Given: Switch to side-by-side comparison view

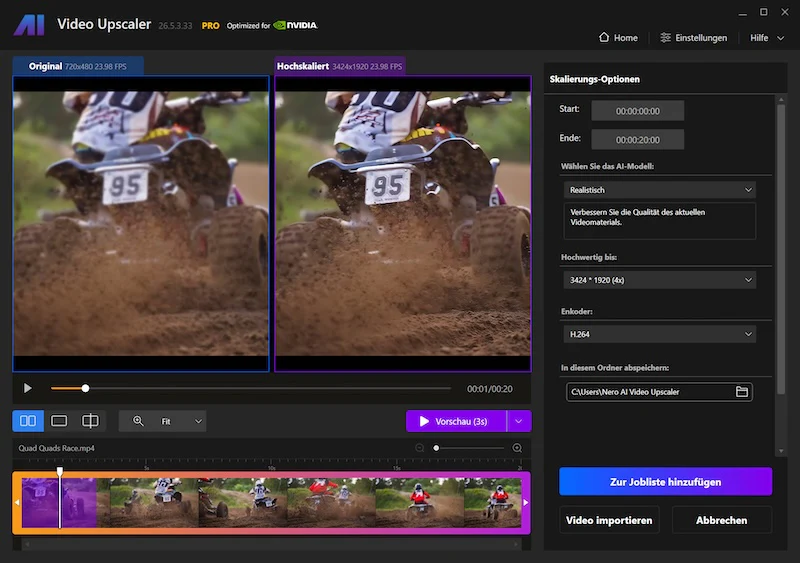Looking at the screenshot, I should tap(28, 421).
